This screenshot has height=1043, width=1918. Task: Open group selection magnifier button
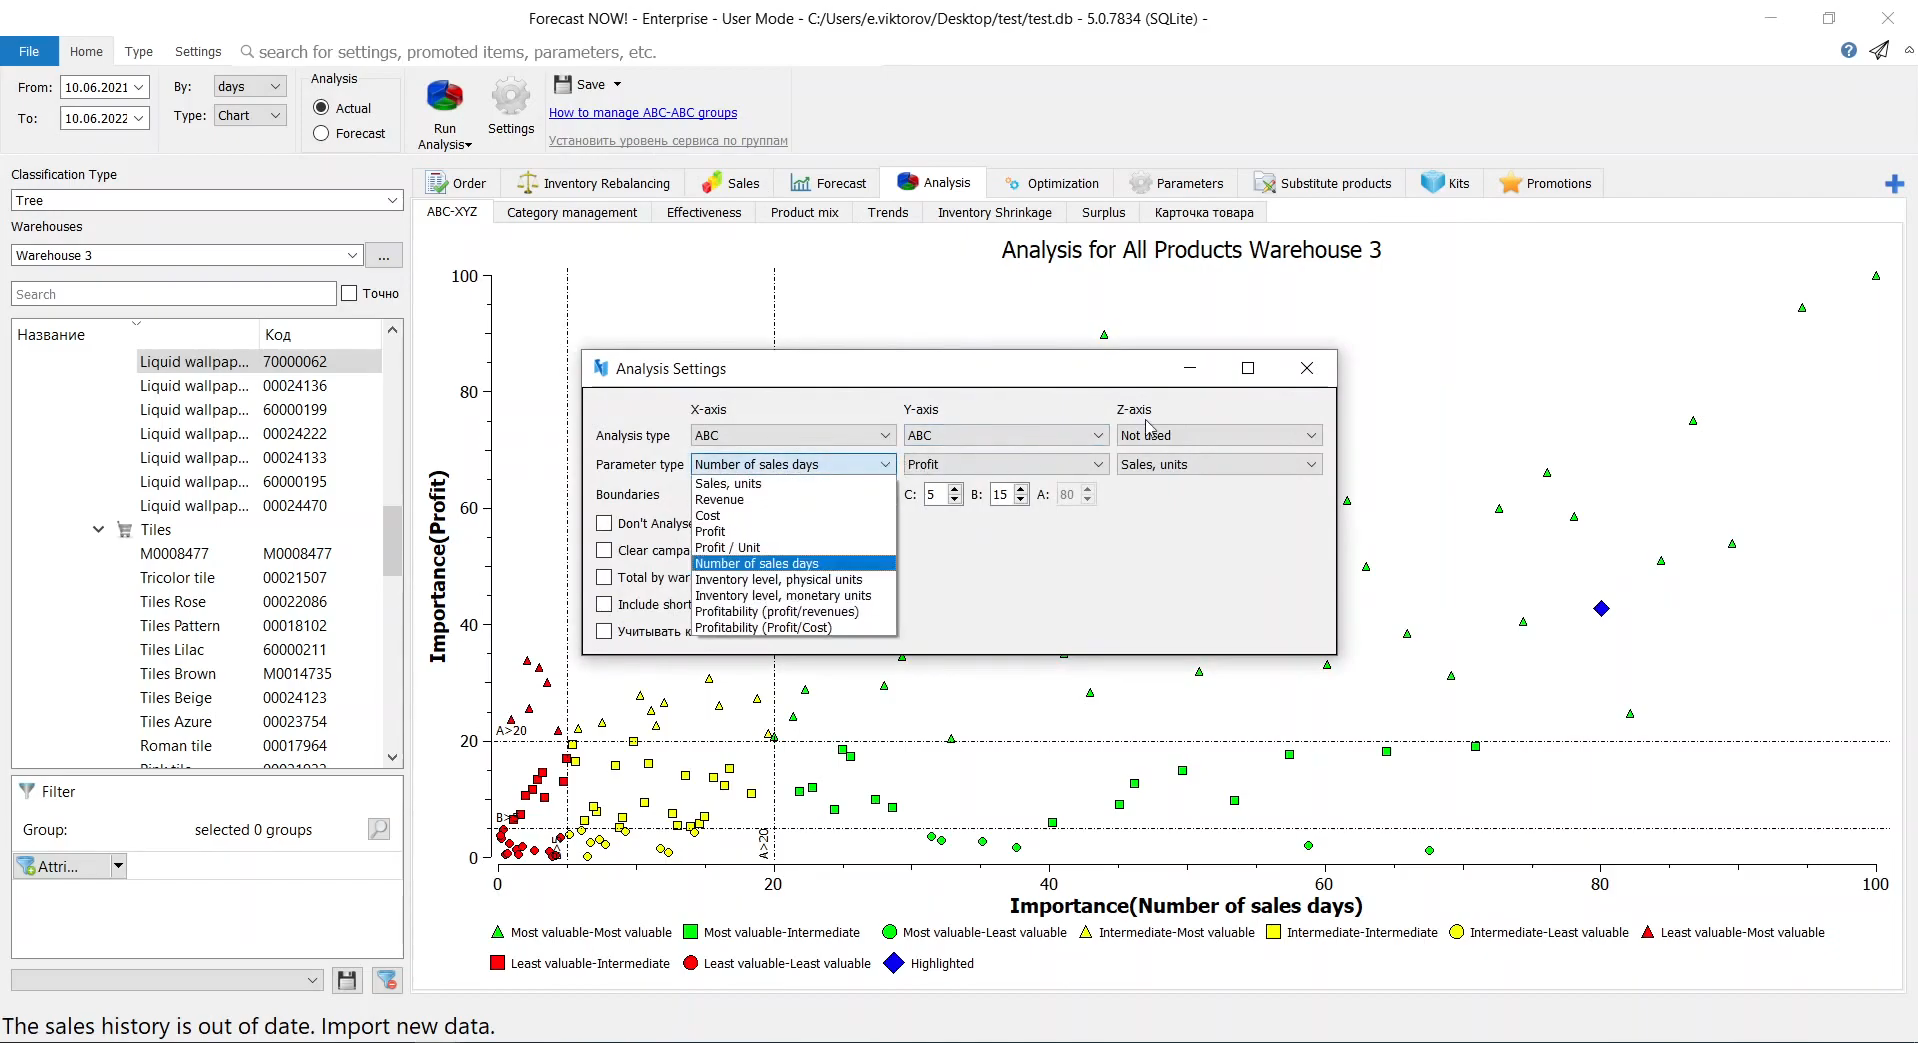tap(379, 829)
